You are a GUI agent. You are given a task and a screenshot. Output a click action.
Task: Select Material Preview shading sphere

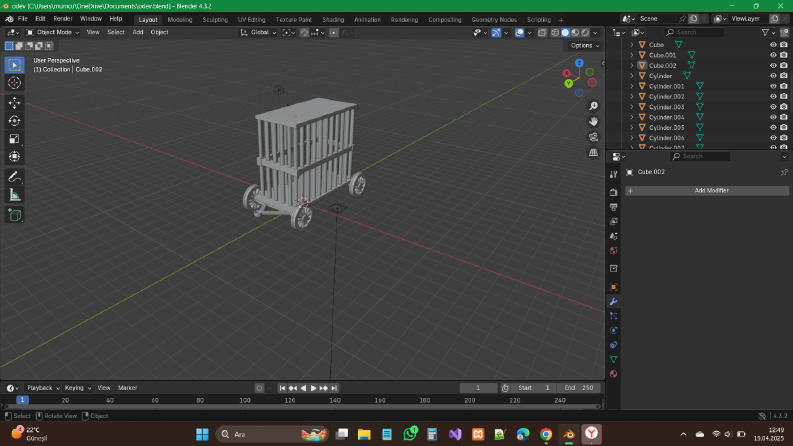pyautogui.click(x=575, y=32)
